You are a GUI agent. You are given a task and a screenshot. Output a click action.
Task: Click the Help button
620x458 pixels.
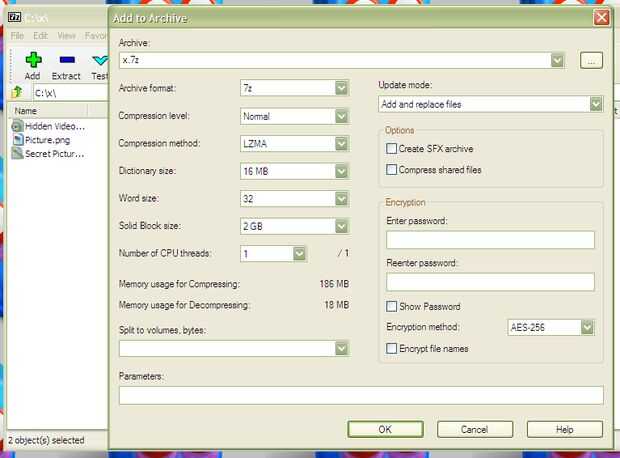[x=565, y=429]
